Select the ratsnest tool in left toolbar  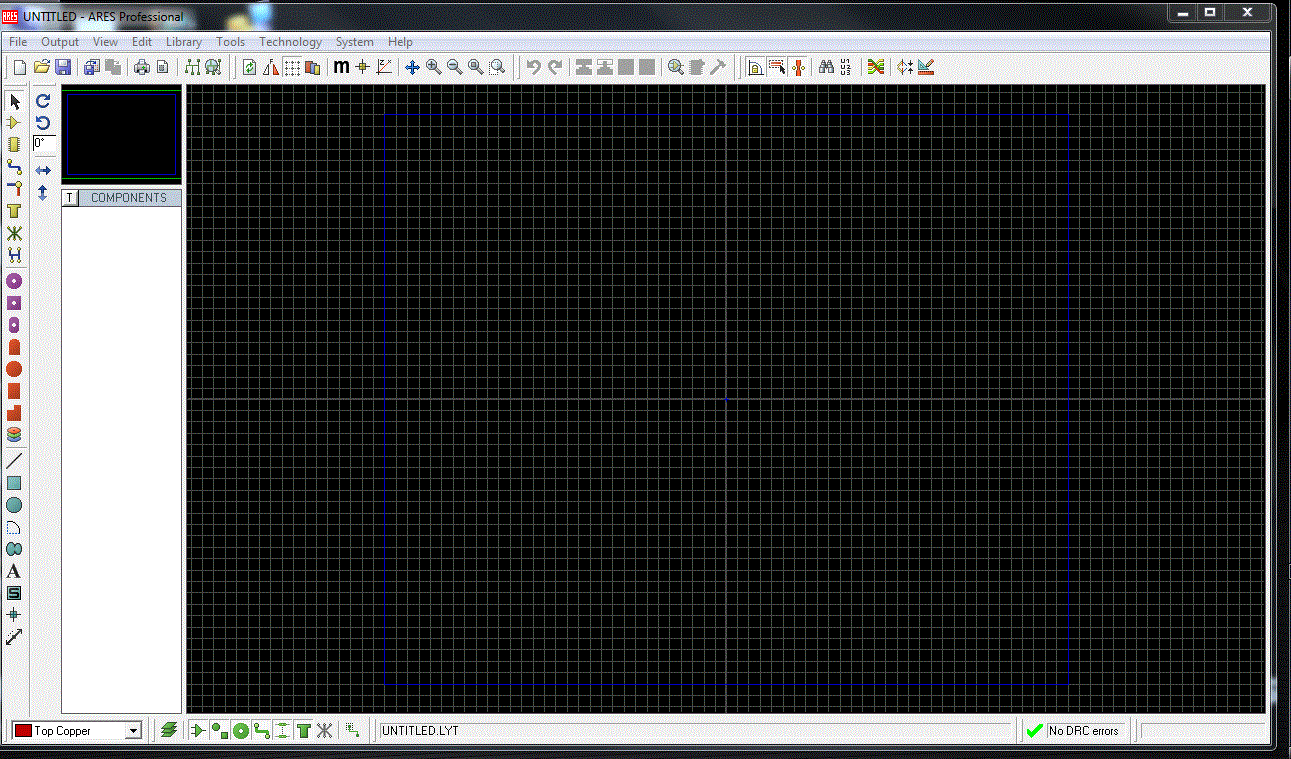click(x=14, y=233)
